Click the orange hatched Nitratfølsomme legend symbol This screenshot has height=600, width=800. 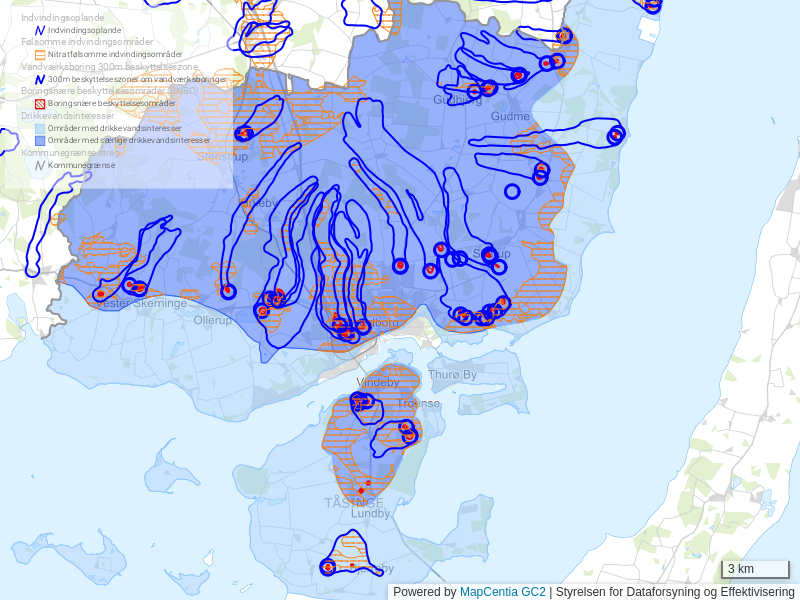tap(40, 54)
